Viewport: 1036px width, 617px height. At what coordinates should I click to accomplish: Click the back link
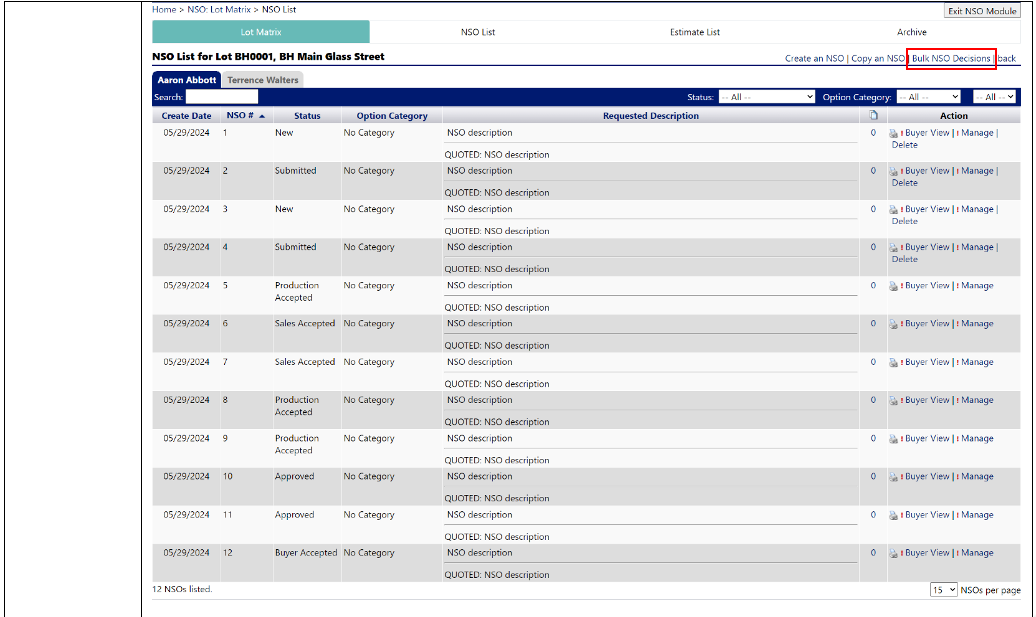[x=1006, y=58]
